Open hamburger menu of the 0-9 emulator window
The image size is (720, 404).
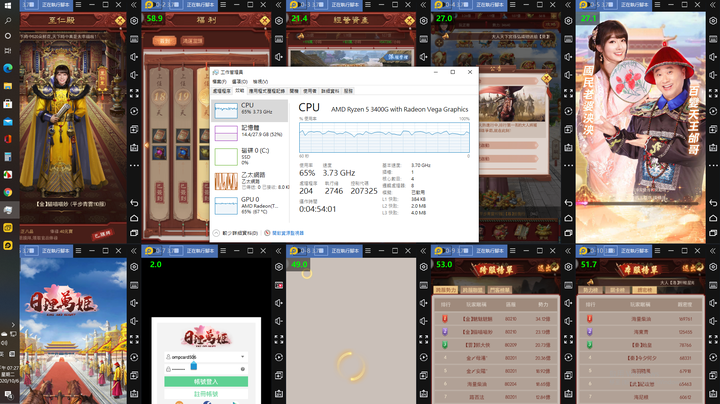[x=512, y=251]
